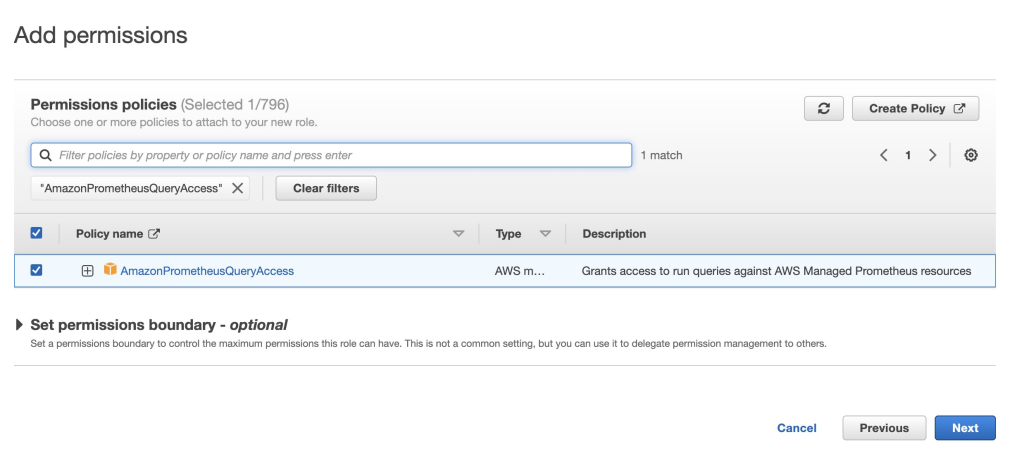Click the Create Policy button
The height and width of the screenshot is (449, 1024).
pyautogui.click(x=916, y=108)
